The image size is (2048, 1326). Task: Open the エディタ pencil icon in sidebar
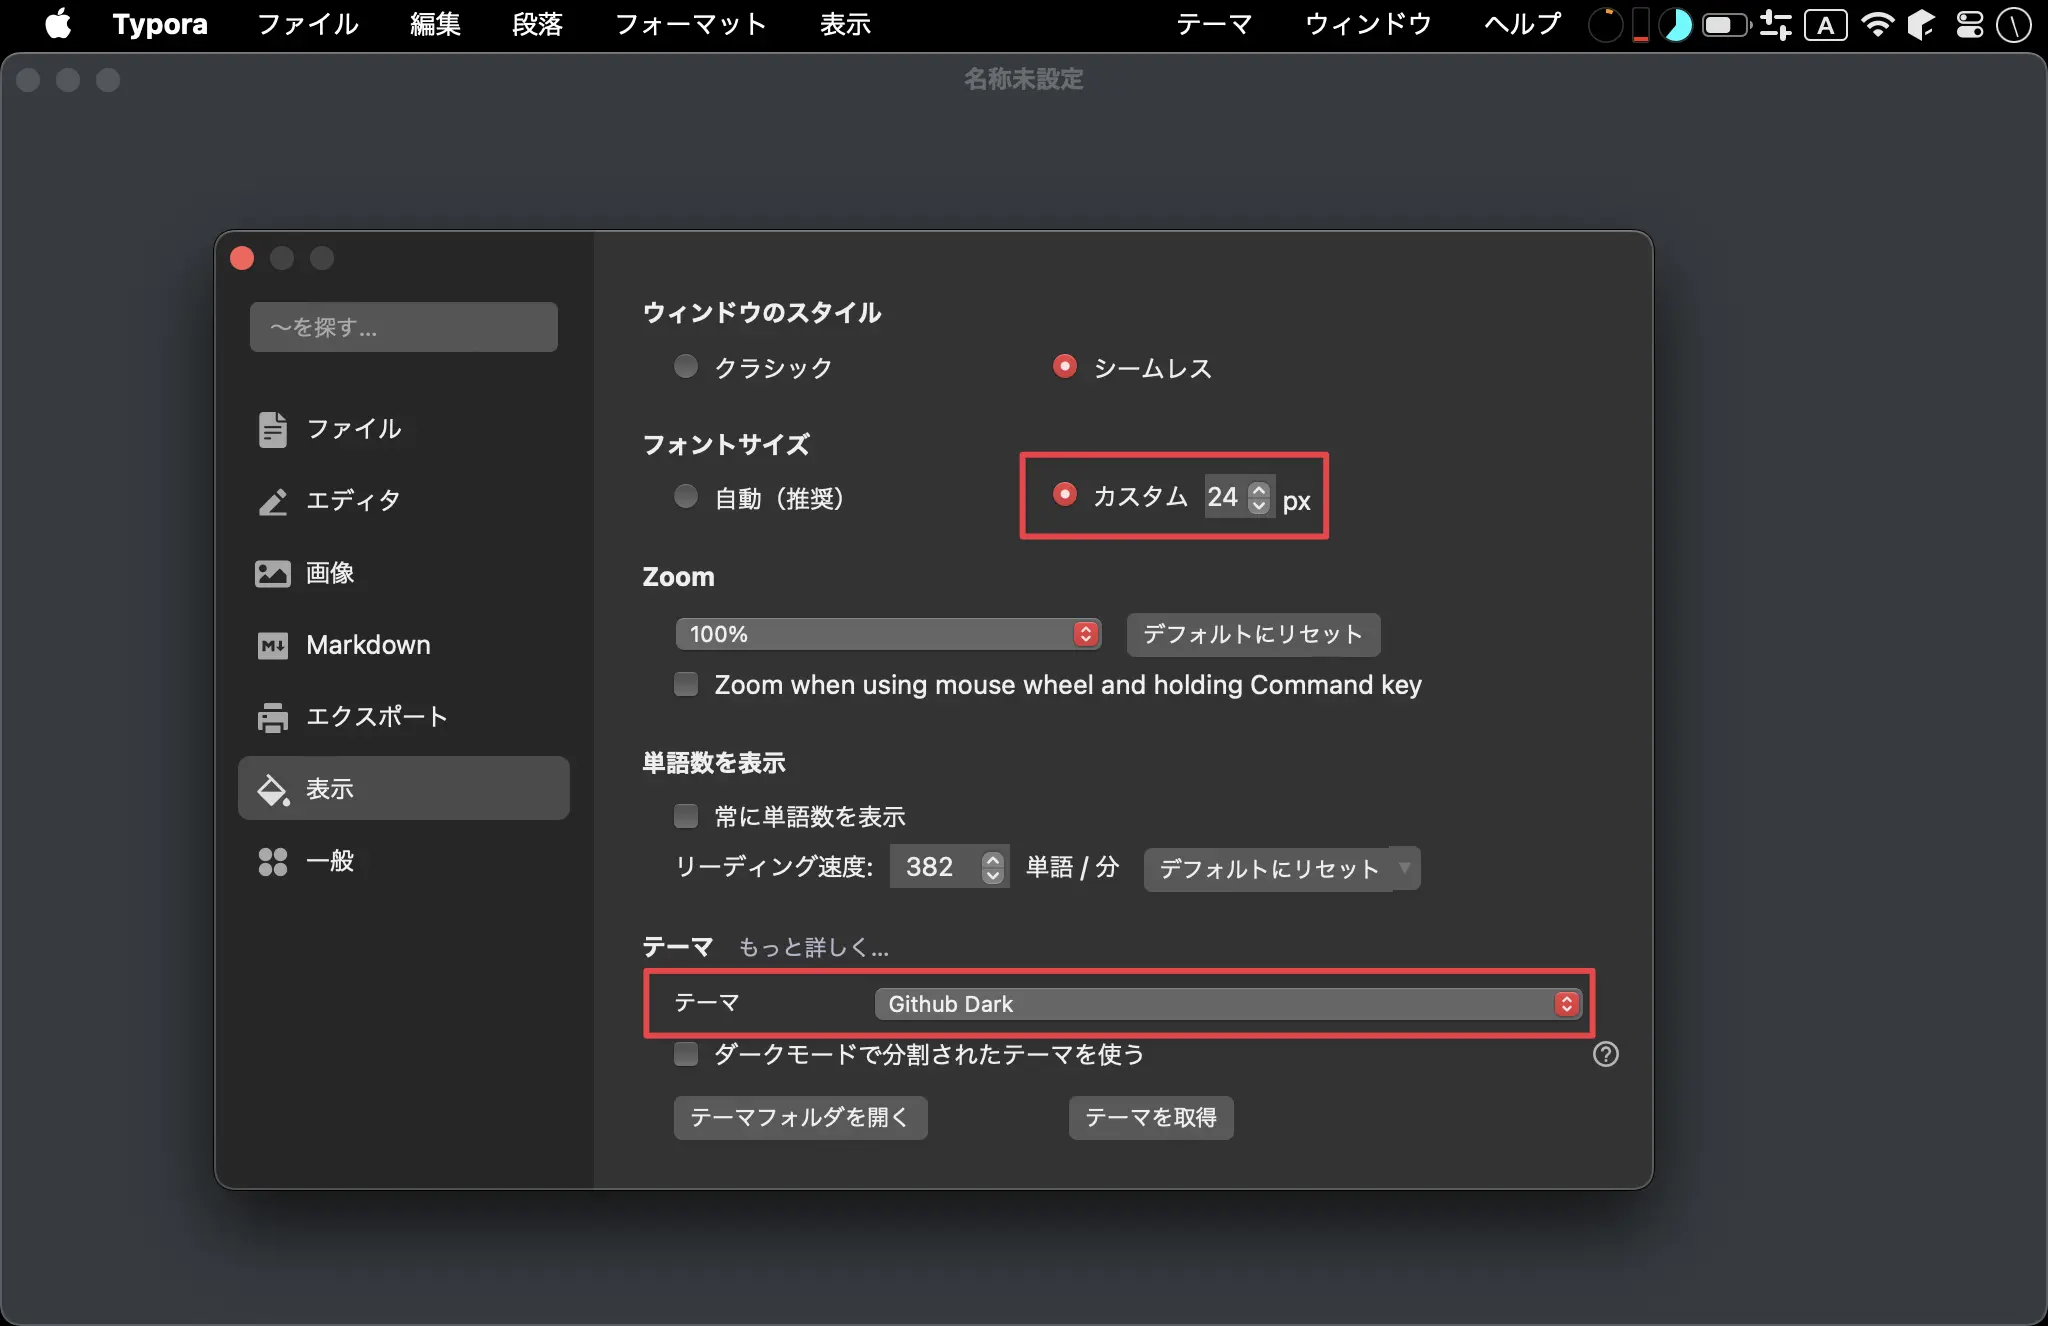(272, 501)
